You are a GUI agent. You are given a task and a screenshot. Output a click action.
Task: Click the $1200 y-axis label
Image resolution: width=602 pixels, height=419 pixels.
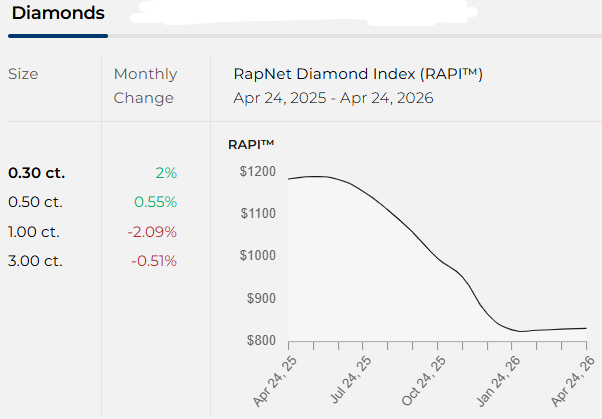pos(257,171)
